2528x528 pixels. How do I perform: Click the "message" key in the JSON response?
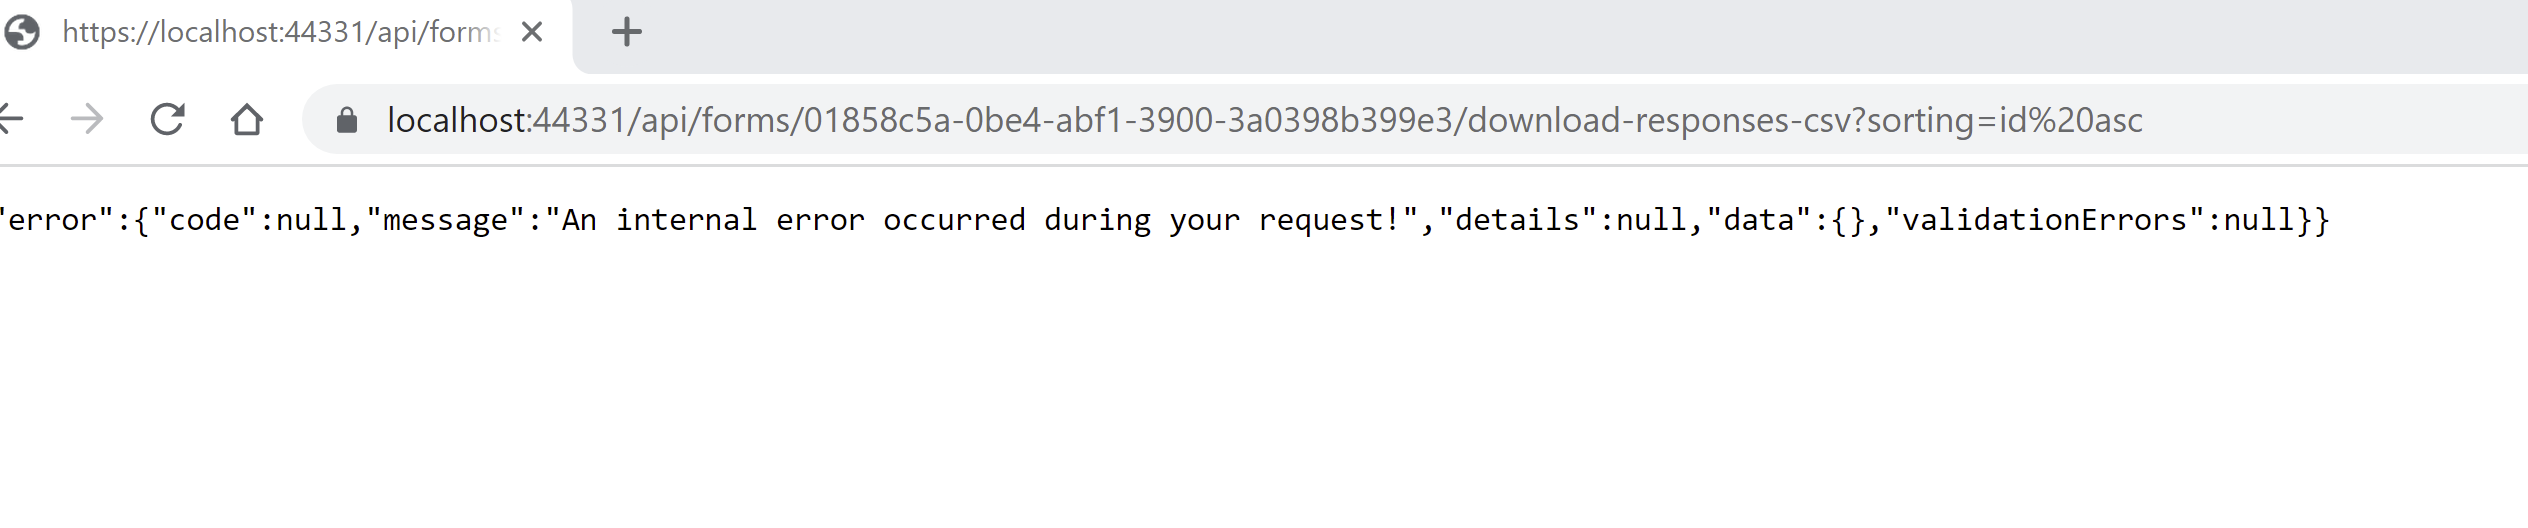click(x=445, y=220)
